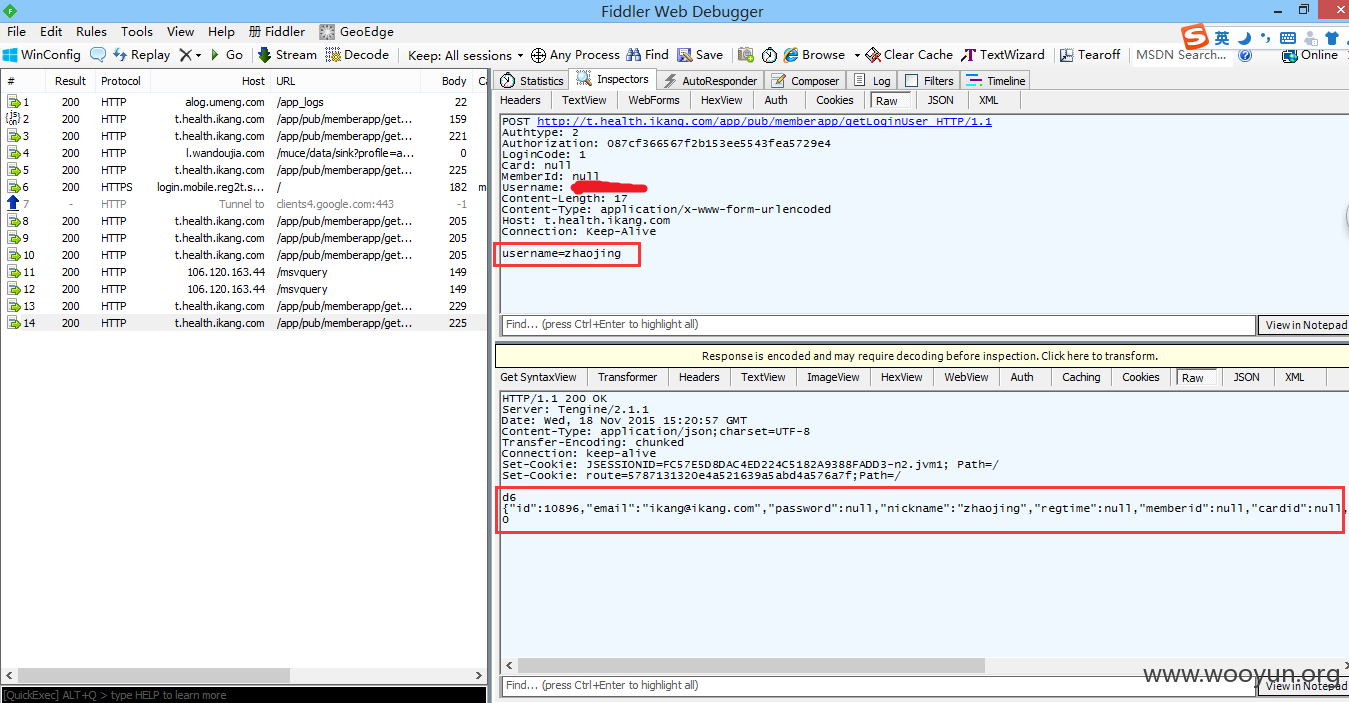Open the Filters tab
The height and width of the screenshot is (703, 1349).
pyautogui.click(x=929, y=81)
